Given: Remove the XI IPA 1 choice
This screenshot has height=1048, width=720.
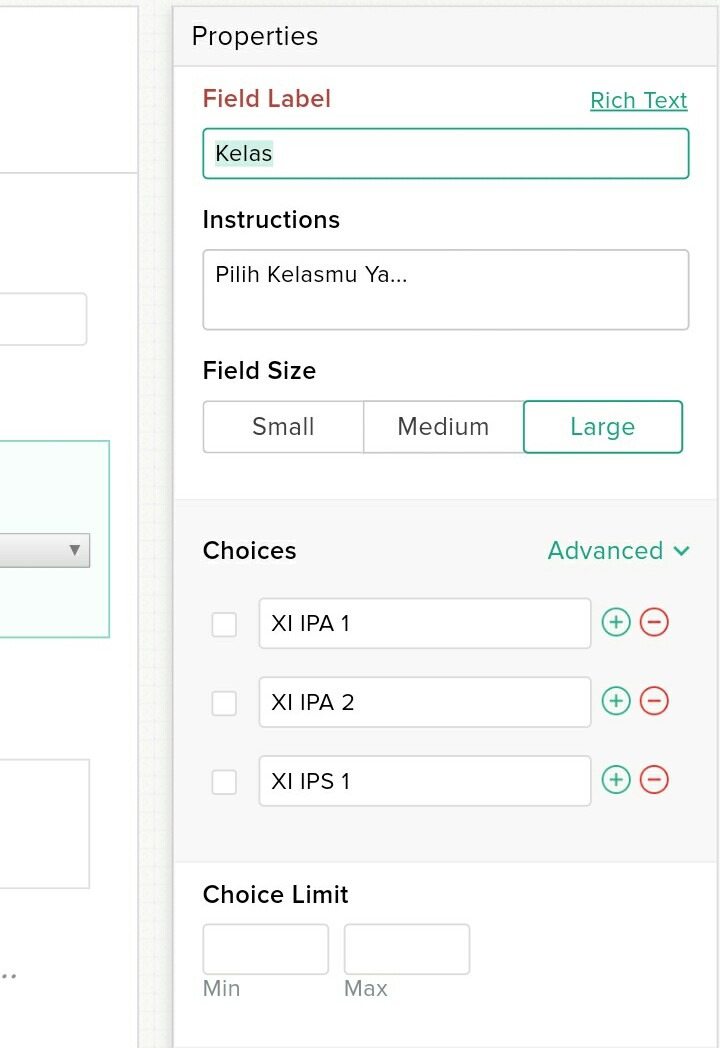Looking at the screenshot, I should coord(654,622).
